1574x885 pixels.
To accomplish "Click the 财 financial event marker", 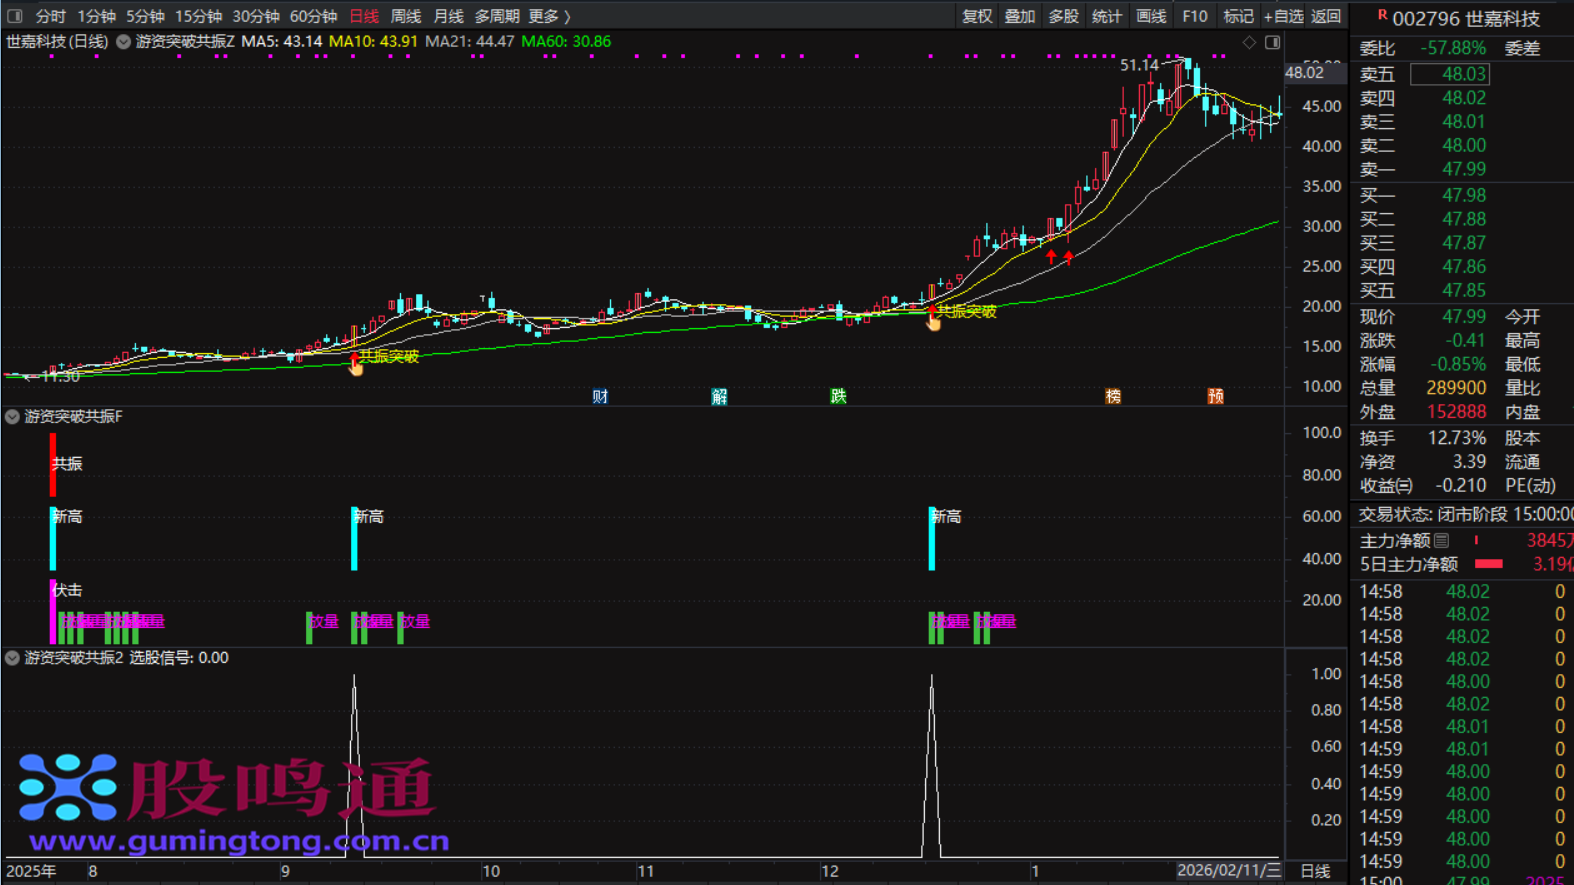I will pyautogui.click(x=600, y=396).
